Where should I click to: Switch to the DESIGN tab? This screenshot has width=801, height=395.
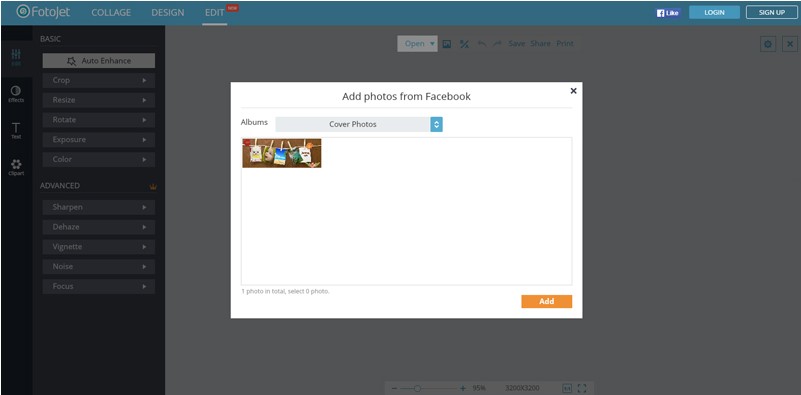tap(168, 13)
